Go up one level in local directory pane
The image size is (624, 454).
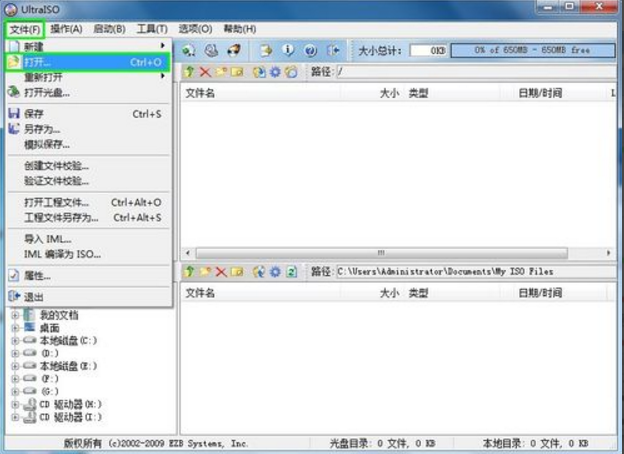pos(189,272)
